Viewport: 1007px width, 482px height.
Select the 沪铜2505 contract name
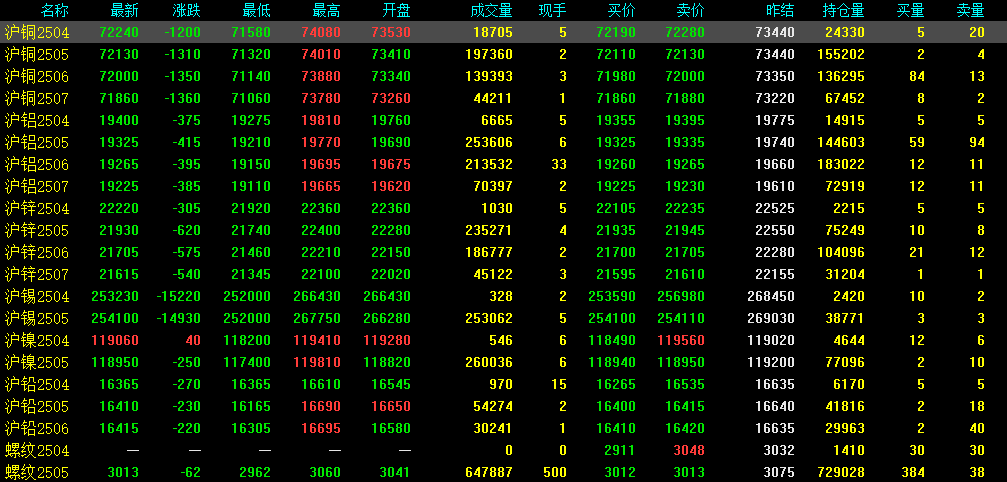[x=37, y=55]
